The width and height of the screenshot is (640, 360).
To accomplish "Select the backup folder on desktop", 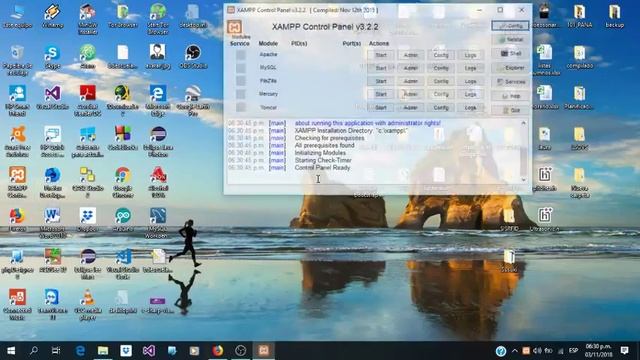I will point(614,16).
